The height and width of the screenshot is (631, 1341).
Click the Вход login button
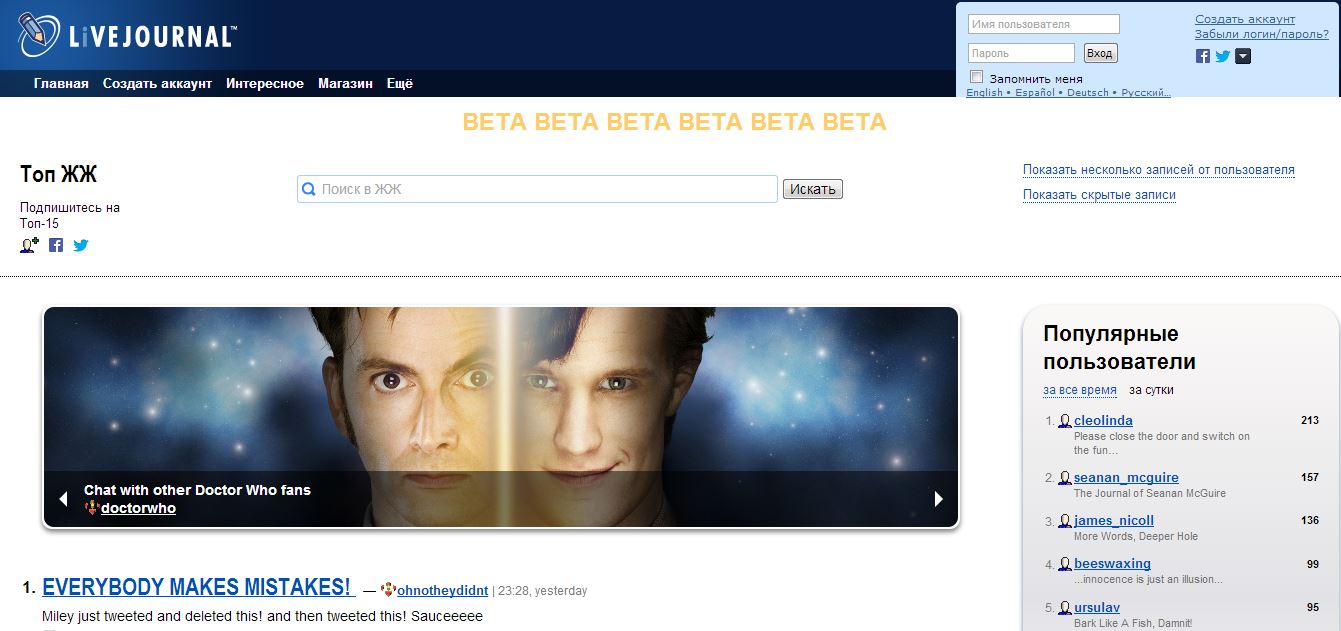pos(1100,53)
